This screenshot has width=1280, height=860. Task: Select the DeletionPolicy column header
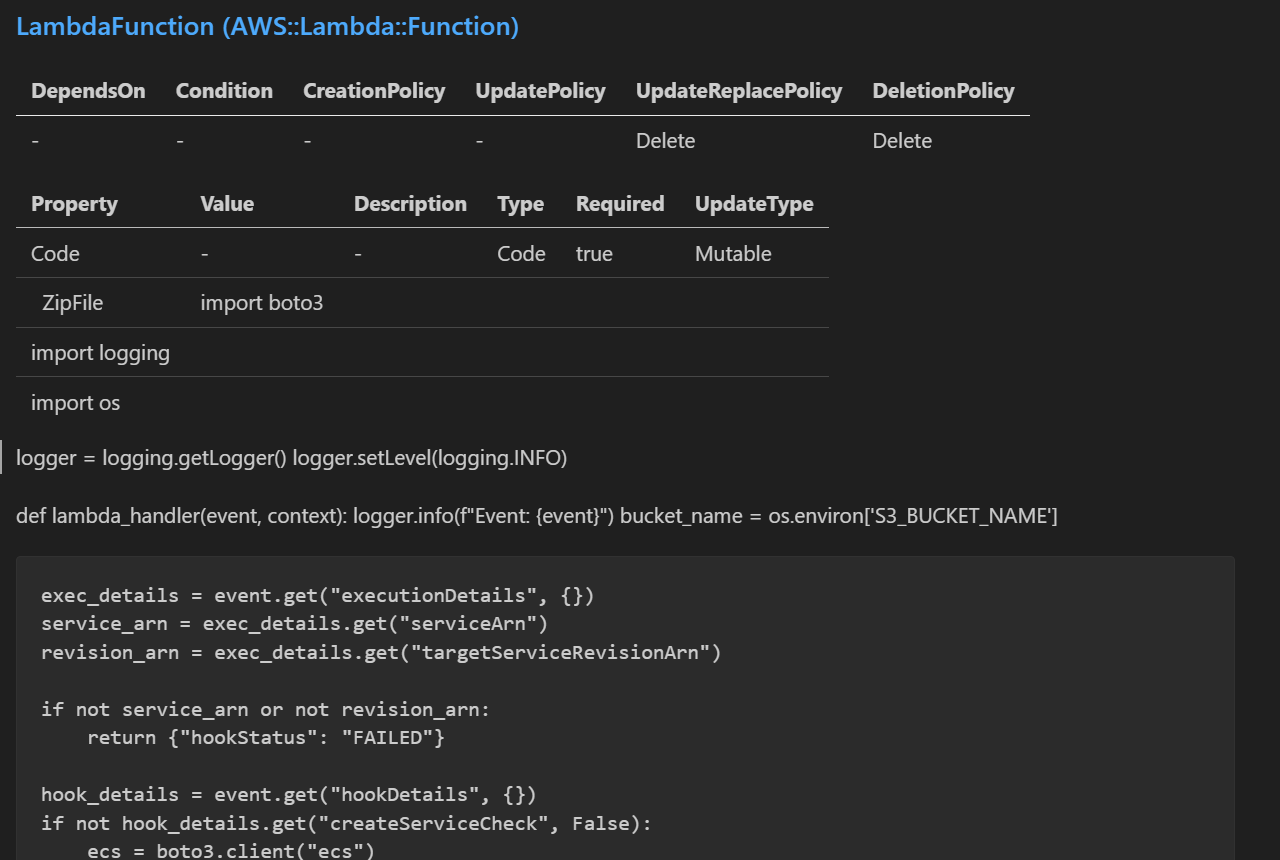coord(943,91)
